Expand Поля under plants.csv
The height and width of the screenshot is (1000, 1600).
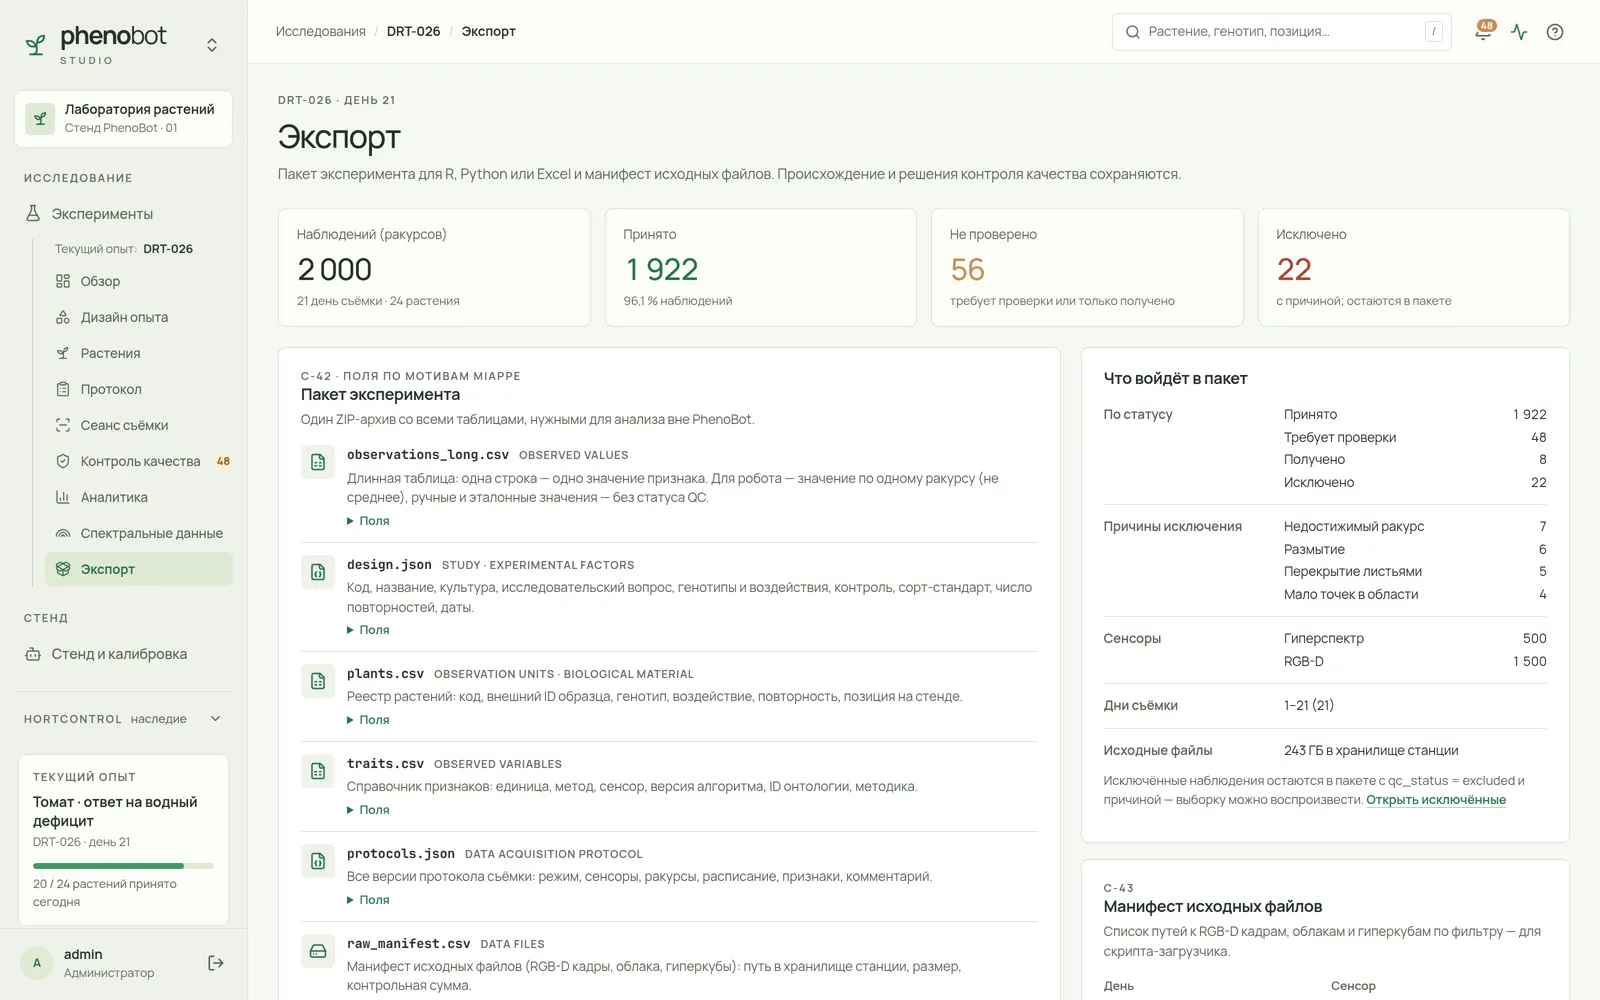(368, 720)
